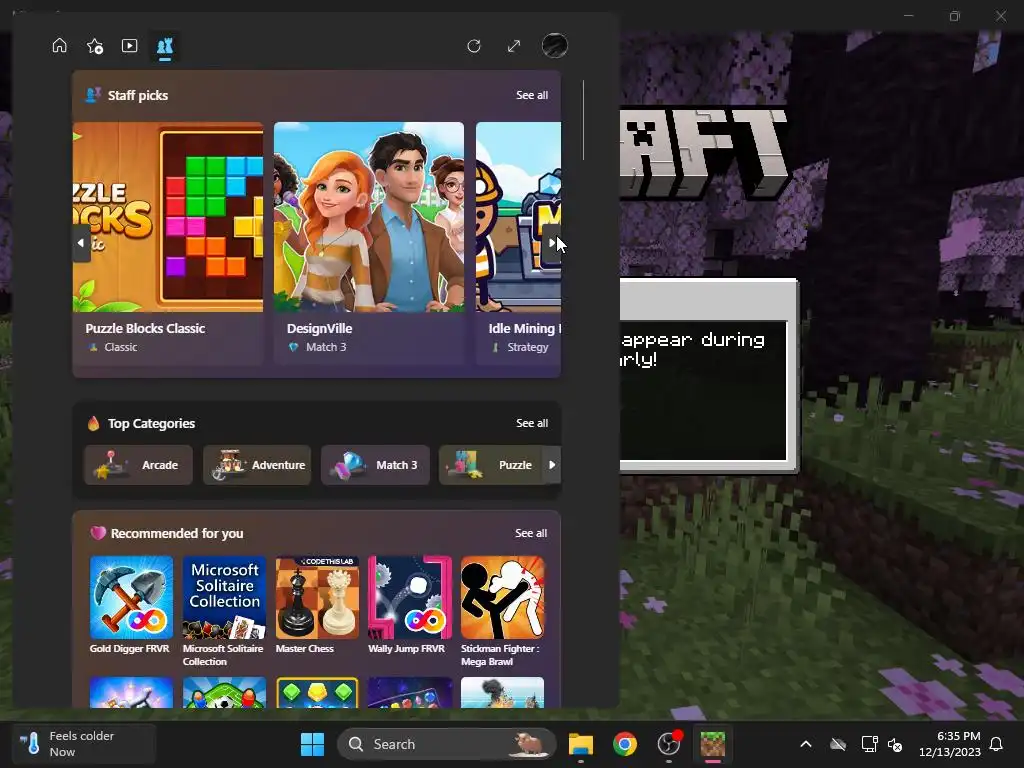Viewport: 1024px width, 768px height.
Task: Select the Match 3 category button
Action: [x=375, y=465]
